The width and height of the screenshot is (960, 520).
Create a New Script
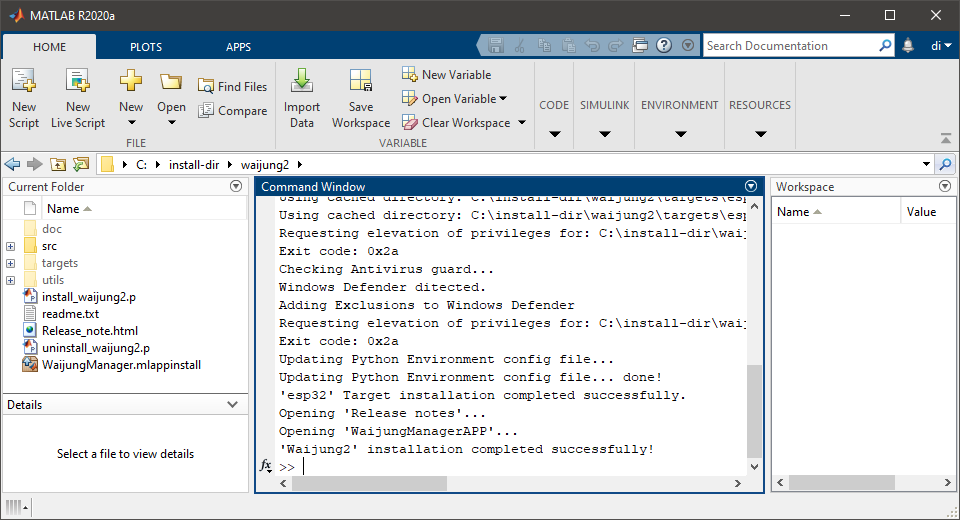point(24,98)
